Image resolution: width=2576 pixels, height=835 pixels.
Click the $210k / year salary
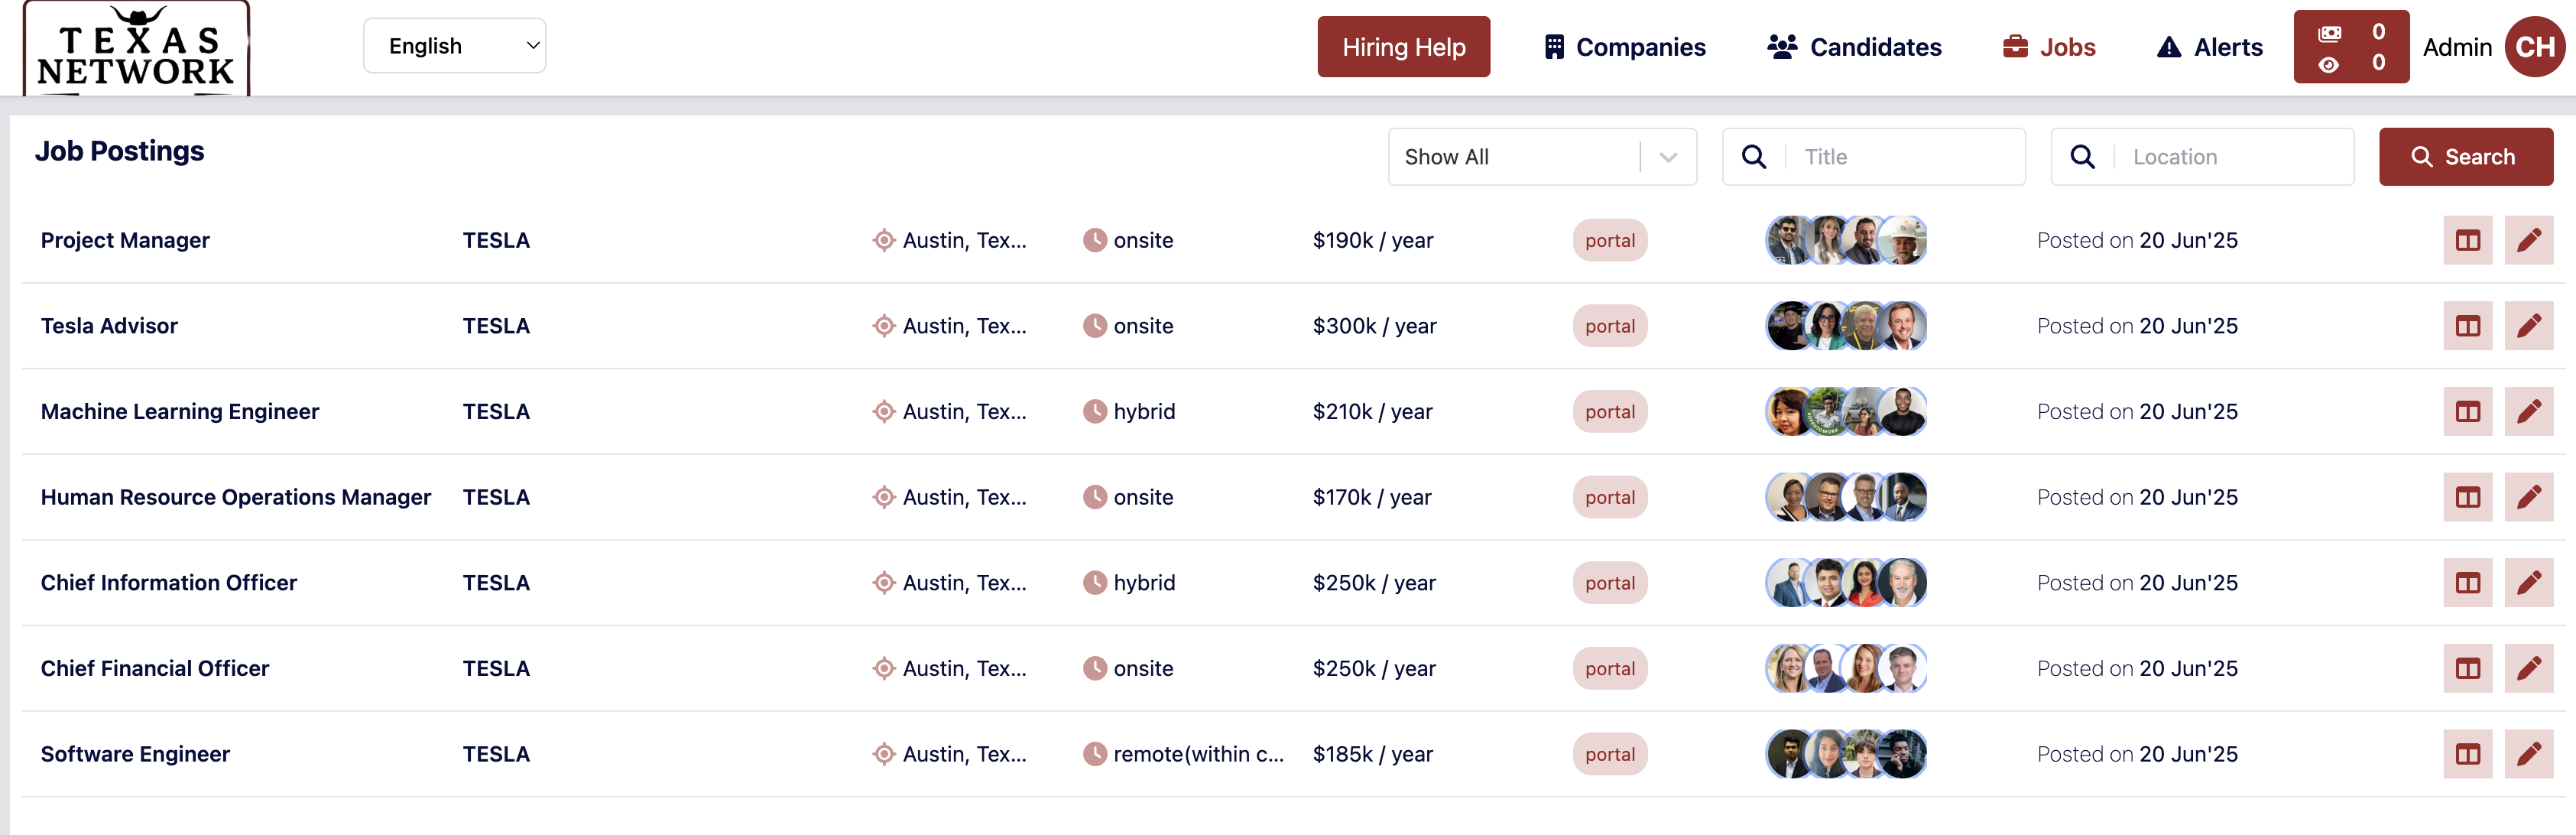tap(1372, 411)
